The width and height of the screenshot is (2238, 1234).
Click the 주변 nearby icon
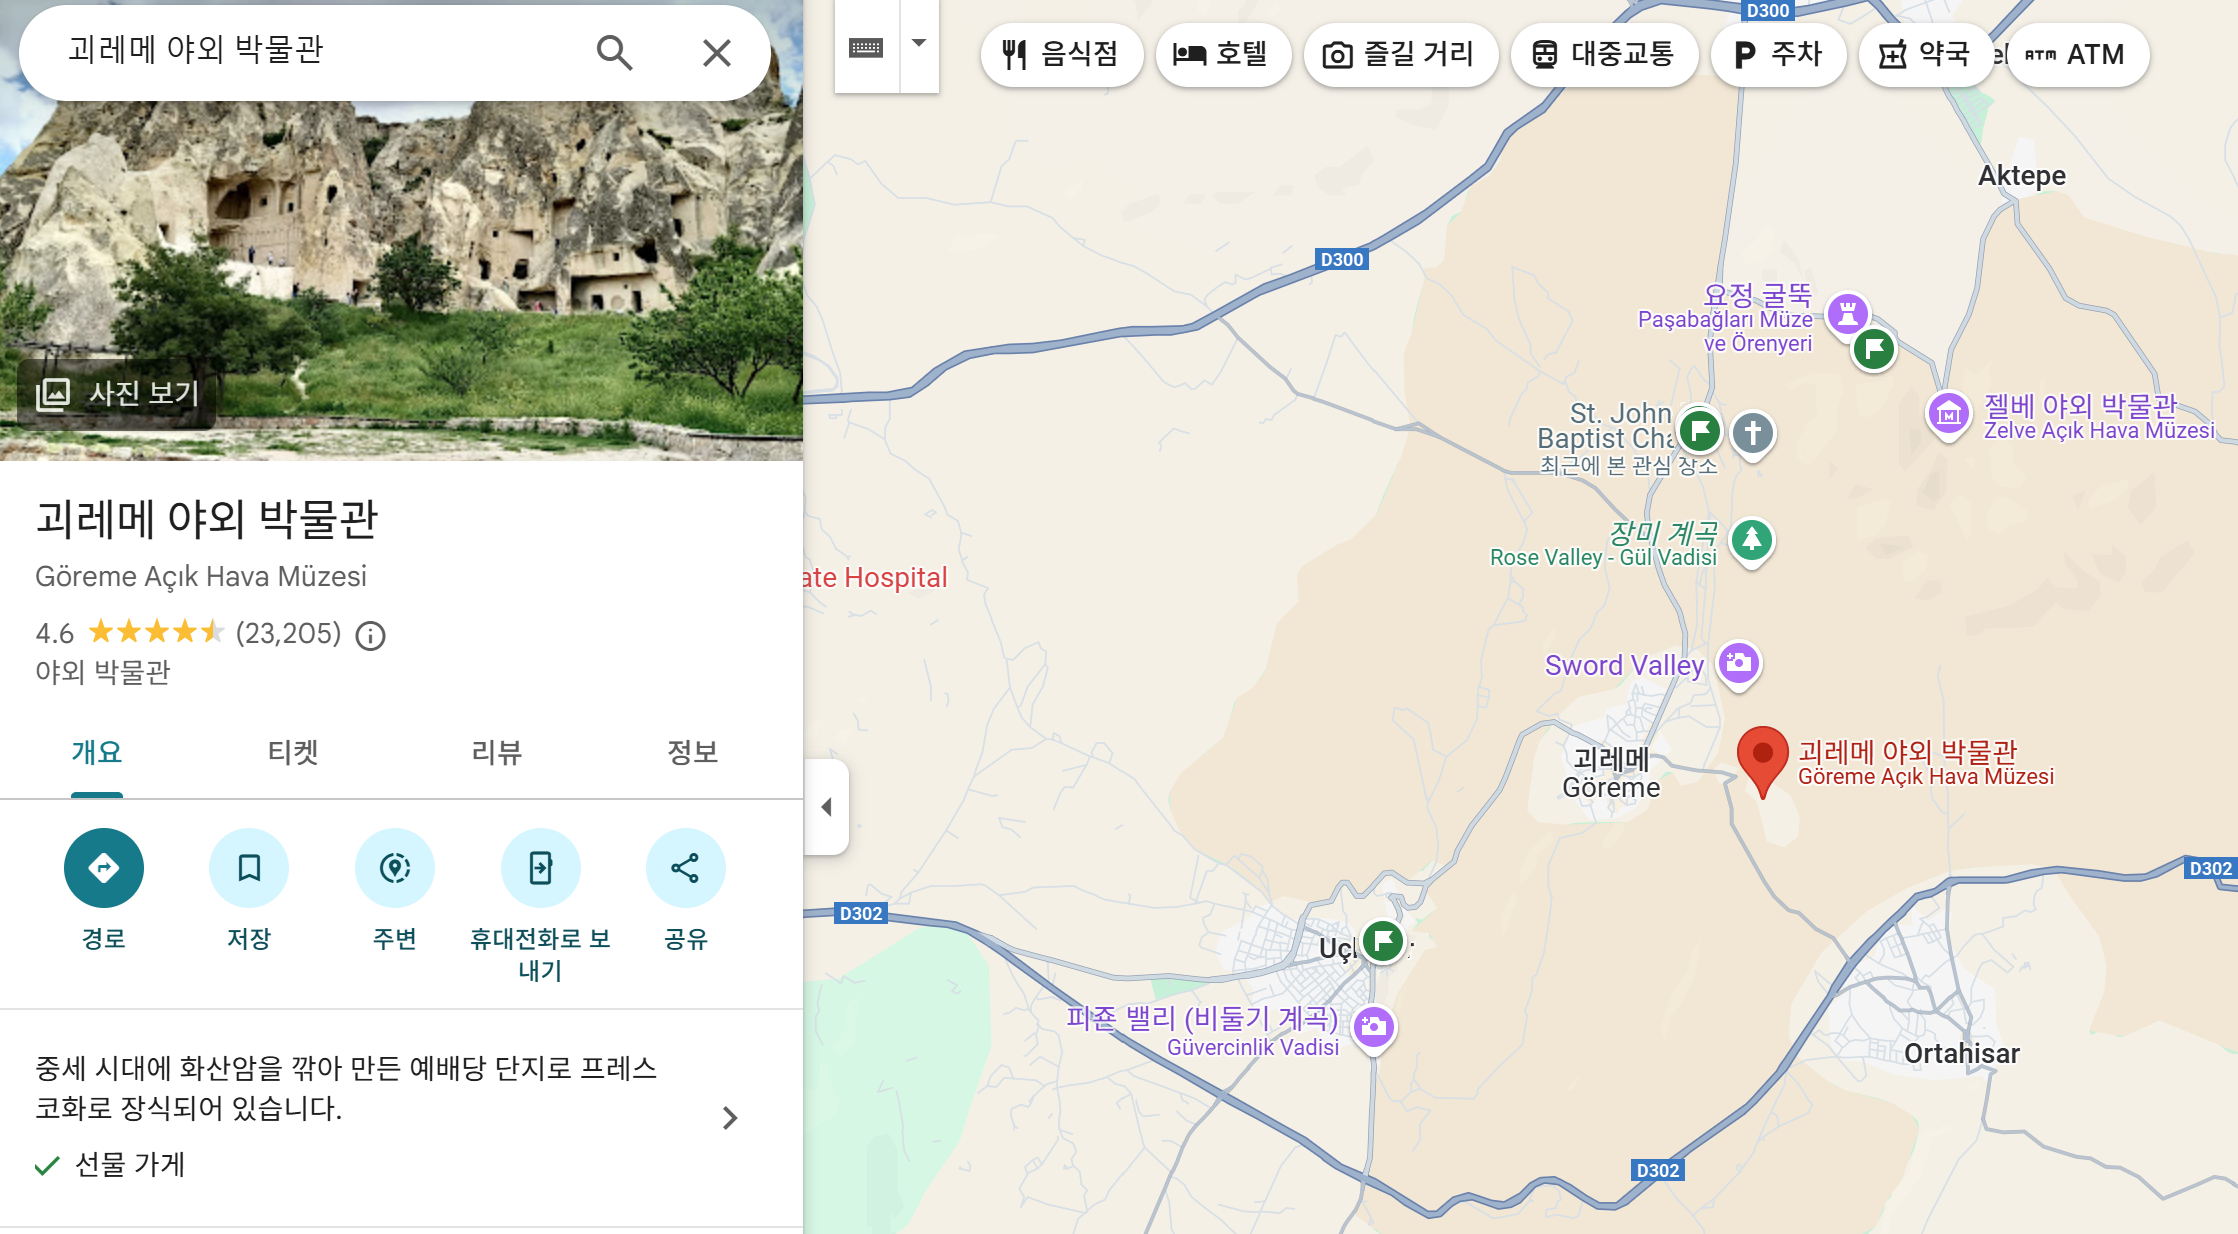pyautogui.click(x=395, y=868)
